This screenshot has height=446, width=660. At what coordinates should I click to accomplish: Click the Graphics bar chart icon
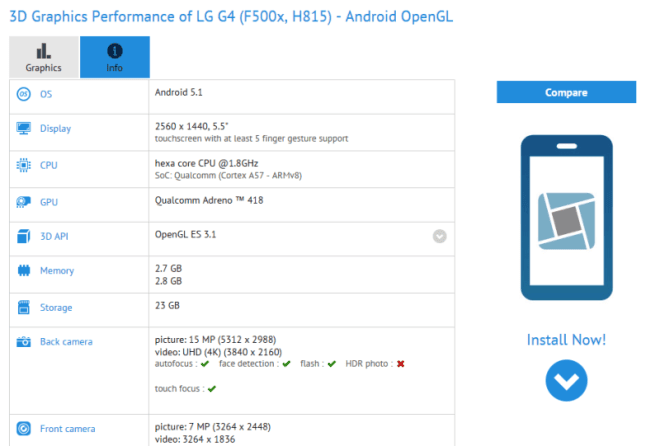pyautogui.click(x=43, y=51)
